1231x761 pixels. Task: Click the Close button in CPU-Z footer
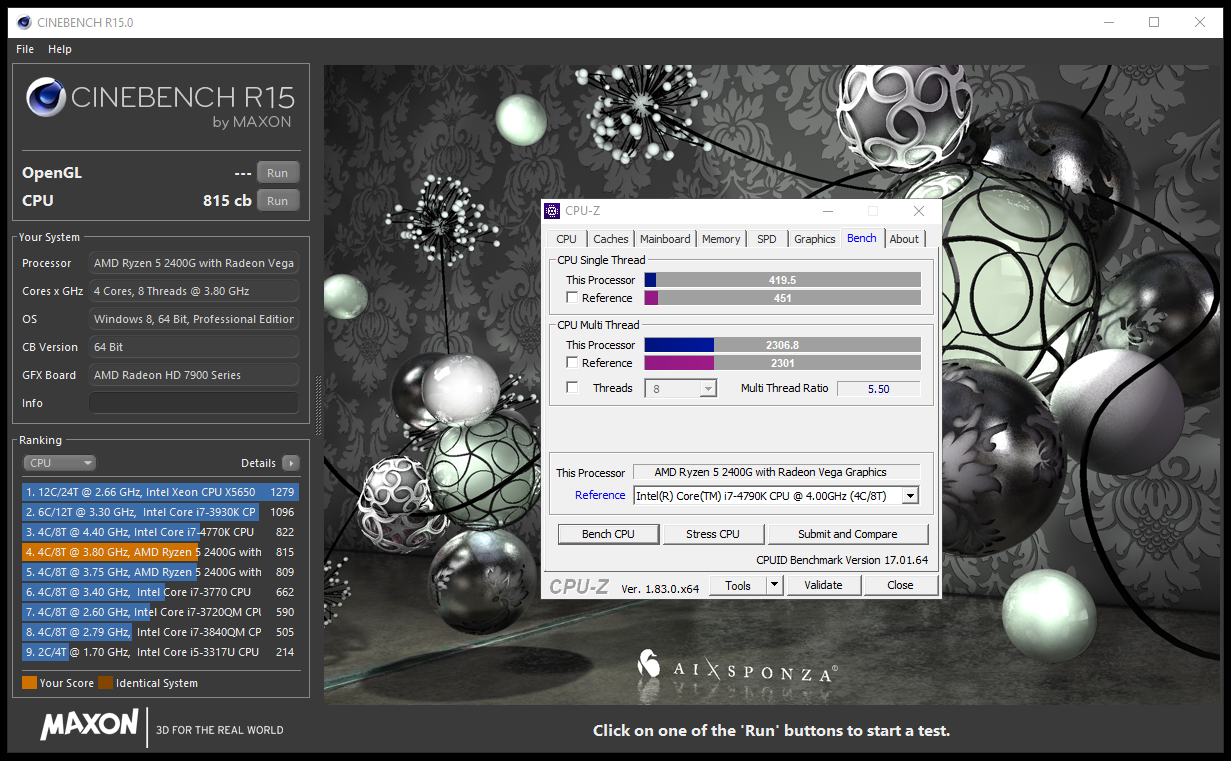click(x=900, y=585)
